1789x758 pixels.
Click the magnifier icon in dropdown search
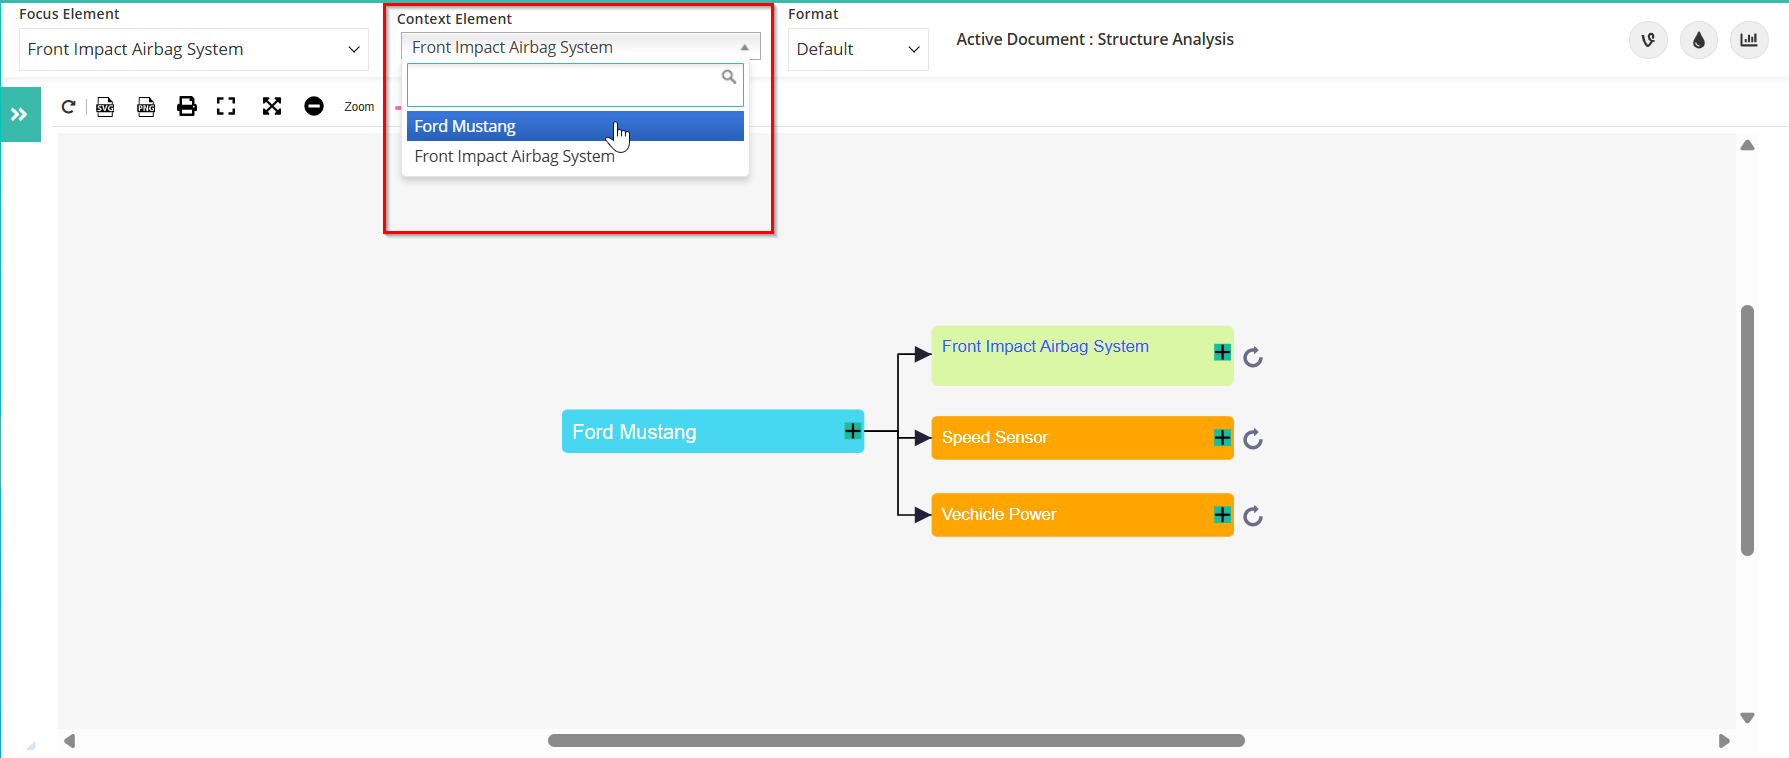[x=729, y=77]
